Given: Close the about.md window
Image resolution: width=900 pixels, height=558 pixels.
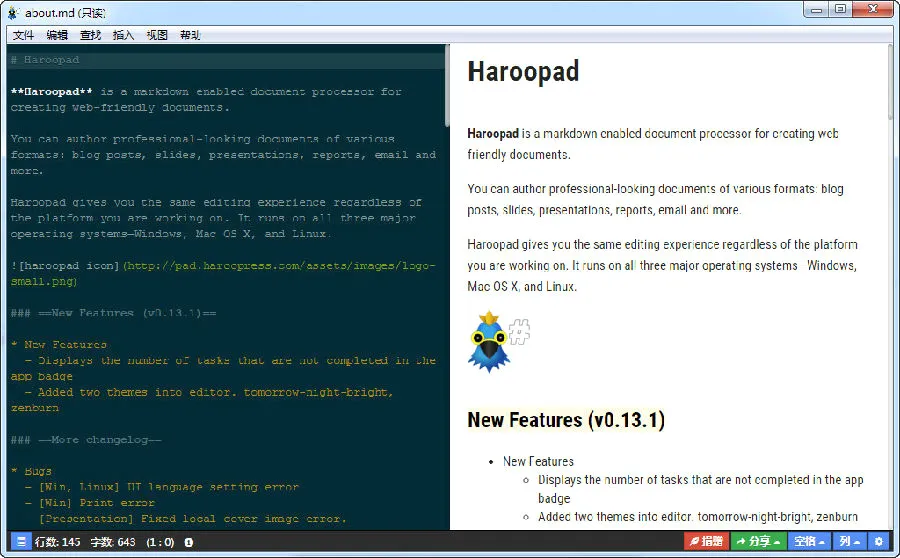Looking at the screenshot, I should 872,10.
